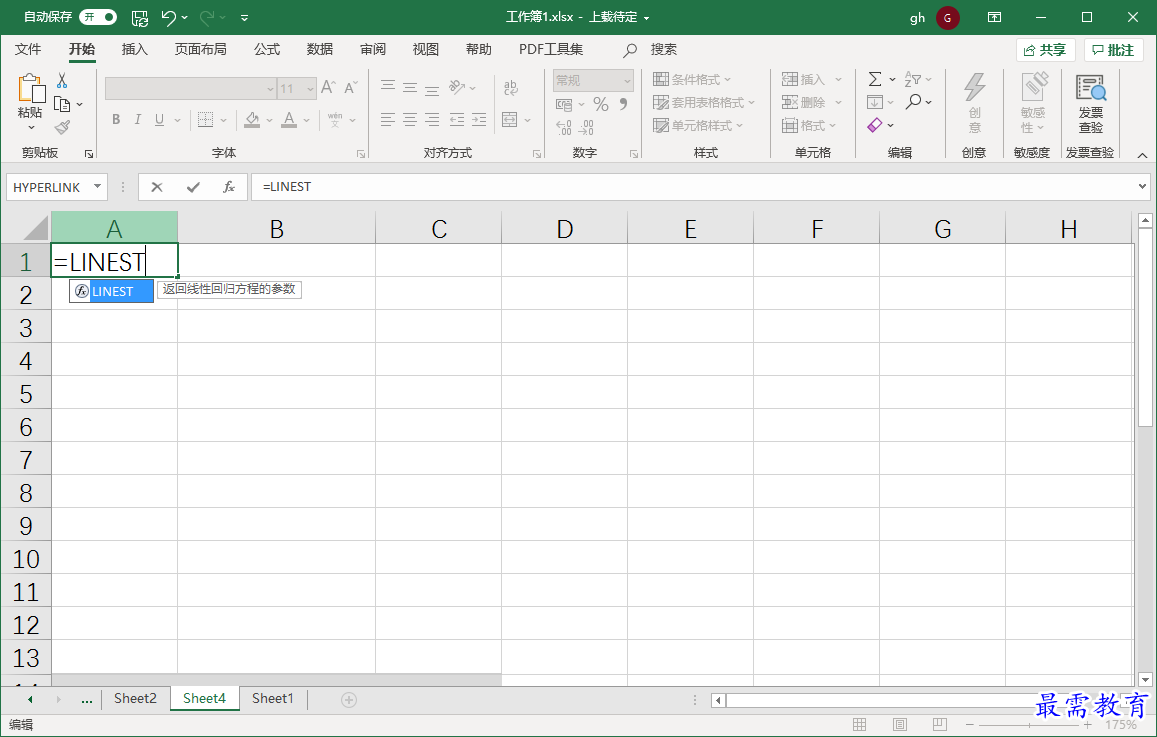
Task: Switch to the 公式 Formulas tab
Action: (267, 49)
